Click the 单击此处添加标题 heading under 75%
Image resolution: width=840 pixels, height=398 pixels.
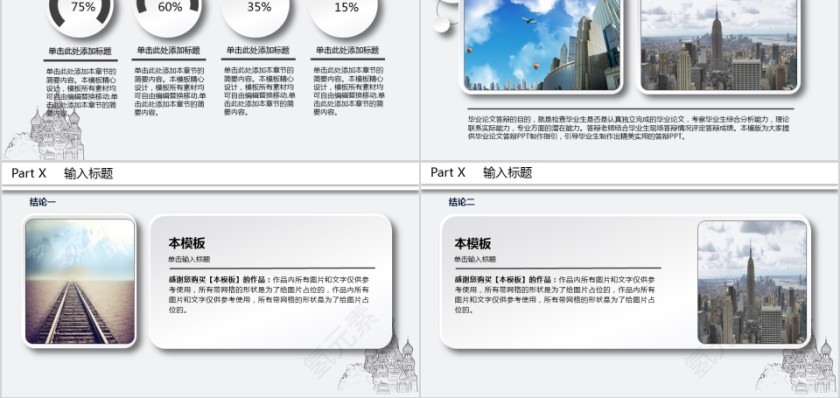pos(80,51)
